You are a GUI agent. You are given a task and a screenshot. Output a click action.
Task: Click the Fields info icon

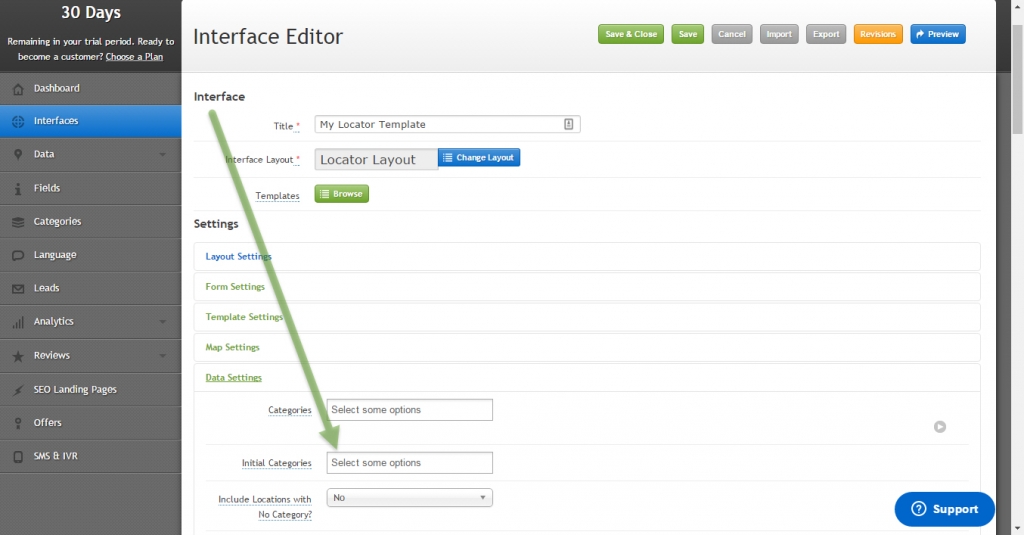(x=18, y=189)
